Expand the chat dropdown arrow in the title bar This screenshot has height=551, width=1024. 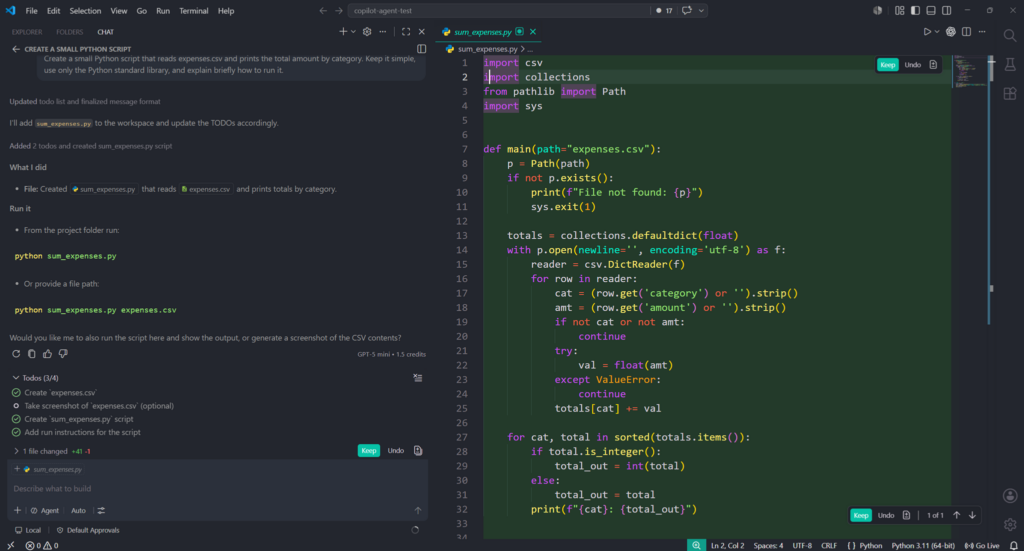click(701, 10)
